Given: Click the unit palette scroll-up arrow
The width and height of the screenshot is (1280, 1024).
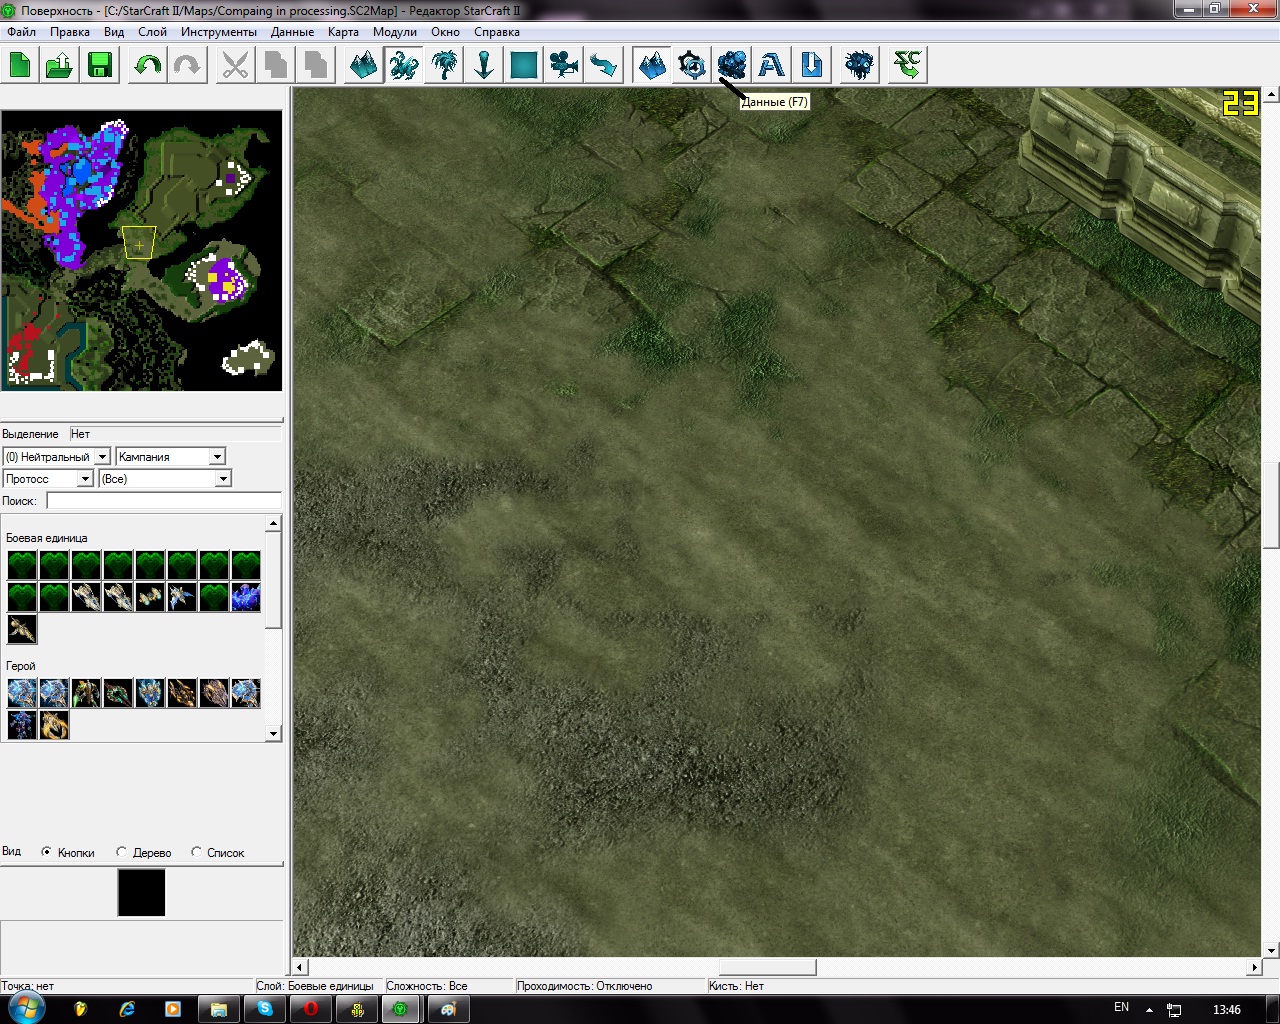Looking at the screenshot, I should click(x=273, y=523).
